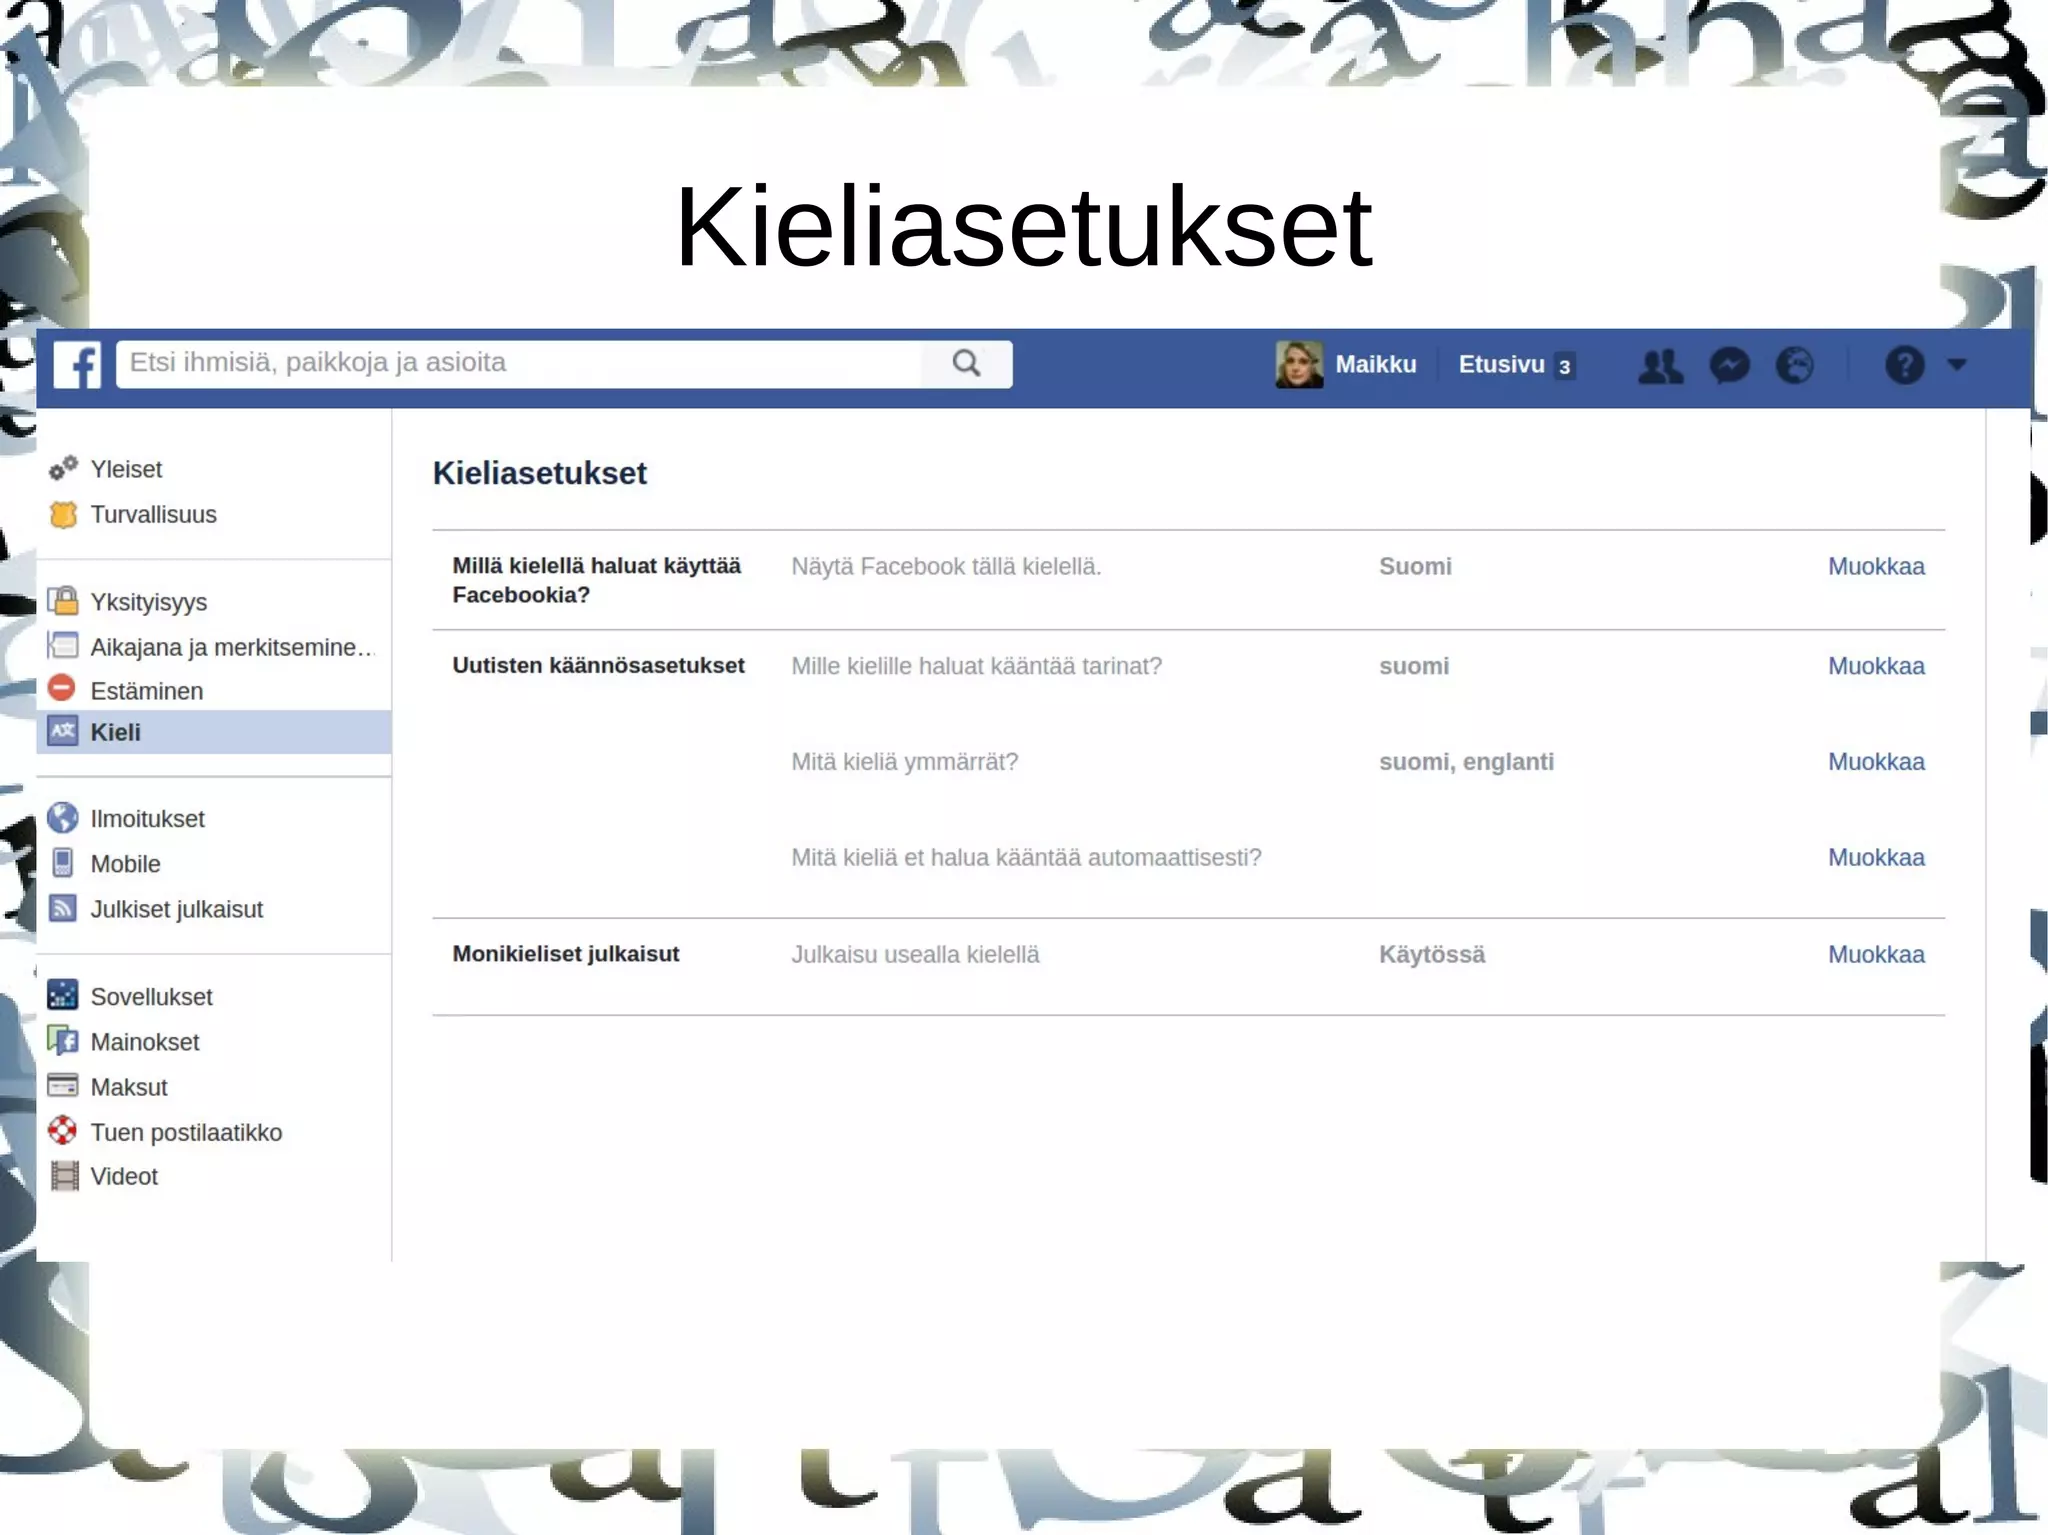Viewport: 2048px width, 1535px height.
Task: Click Muokkaa for Facebook display language
Action: [x=1876, y=566]
